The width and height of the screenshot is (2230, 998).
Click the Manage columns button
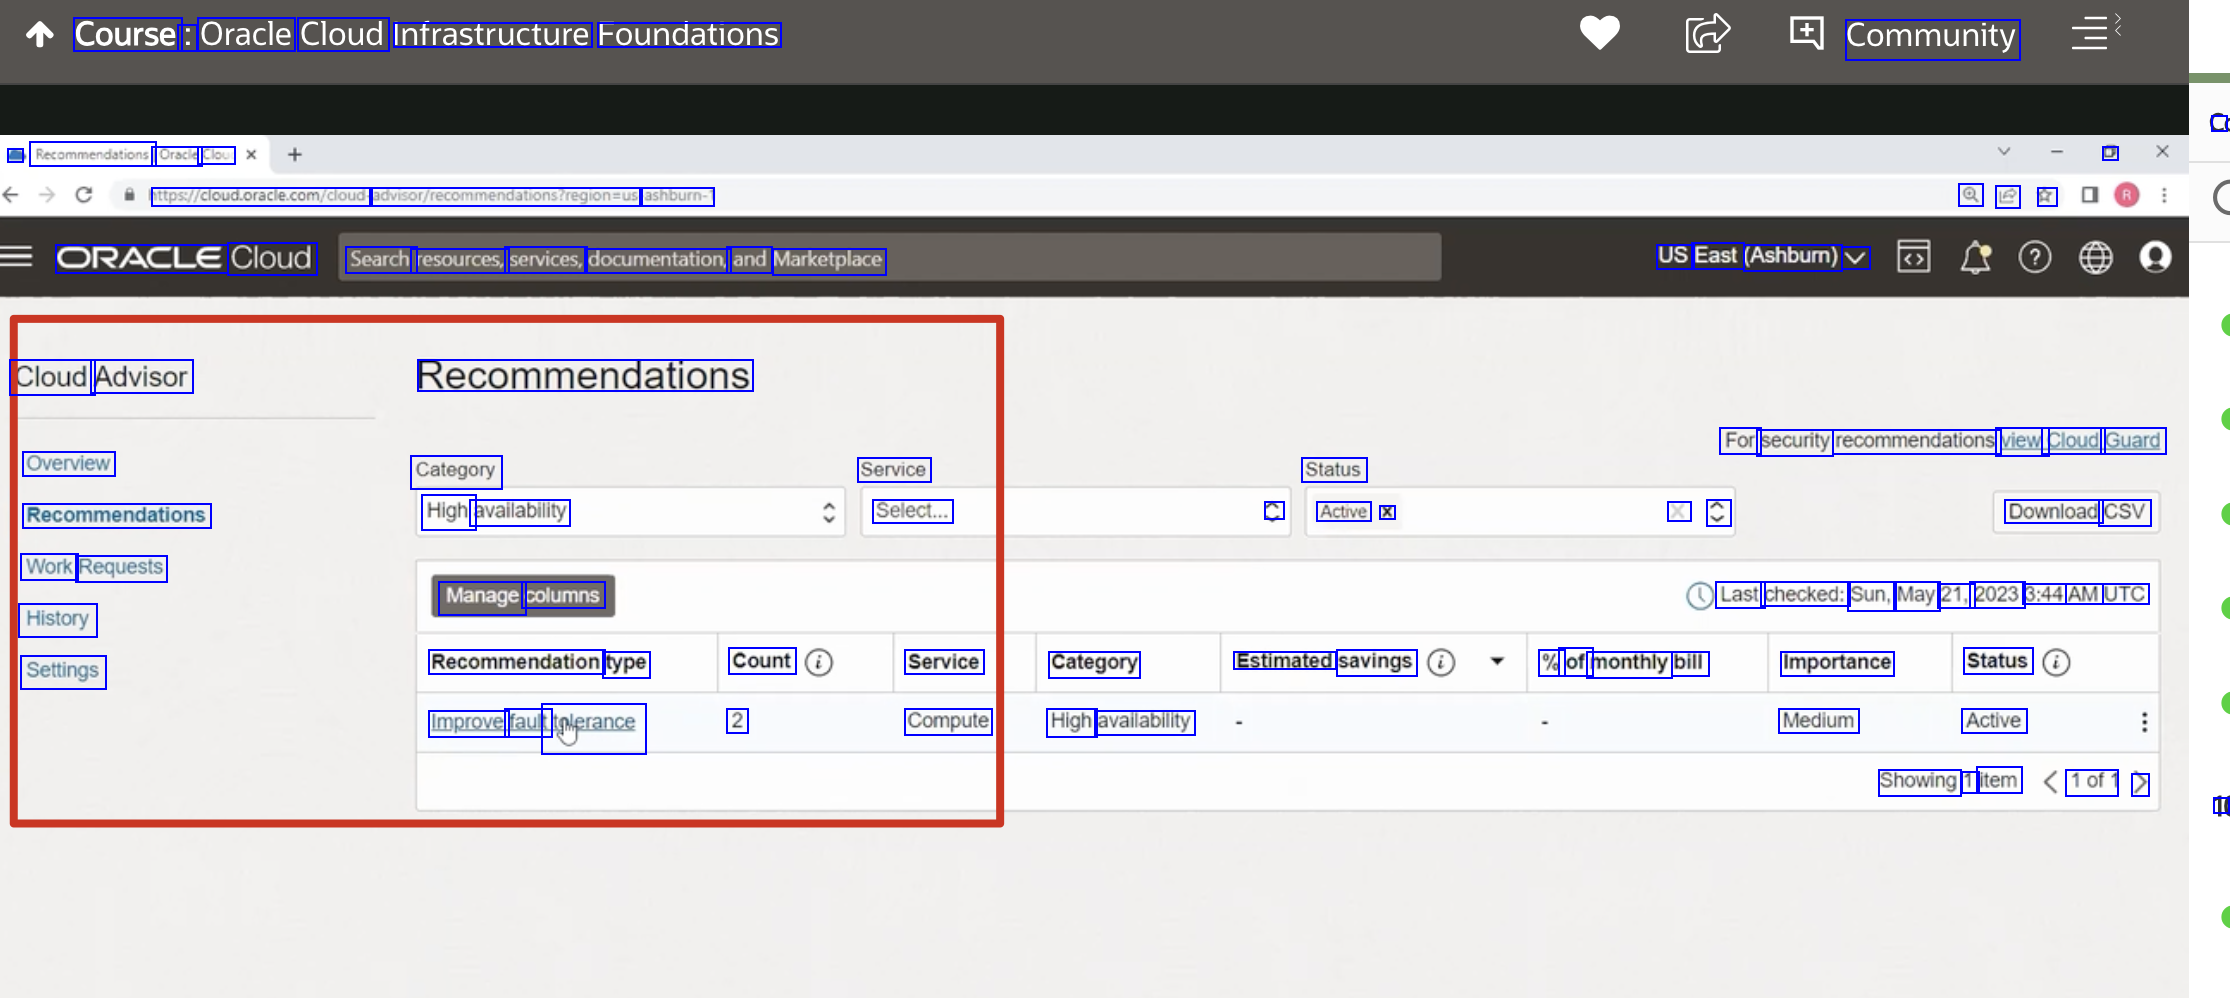pos(523,596)
